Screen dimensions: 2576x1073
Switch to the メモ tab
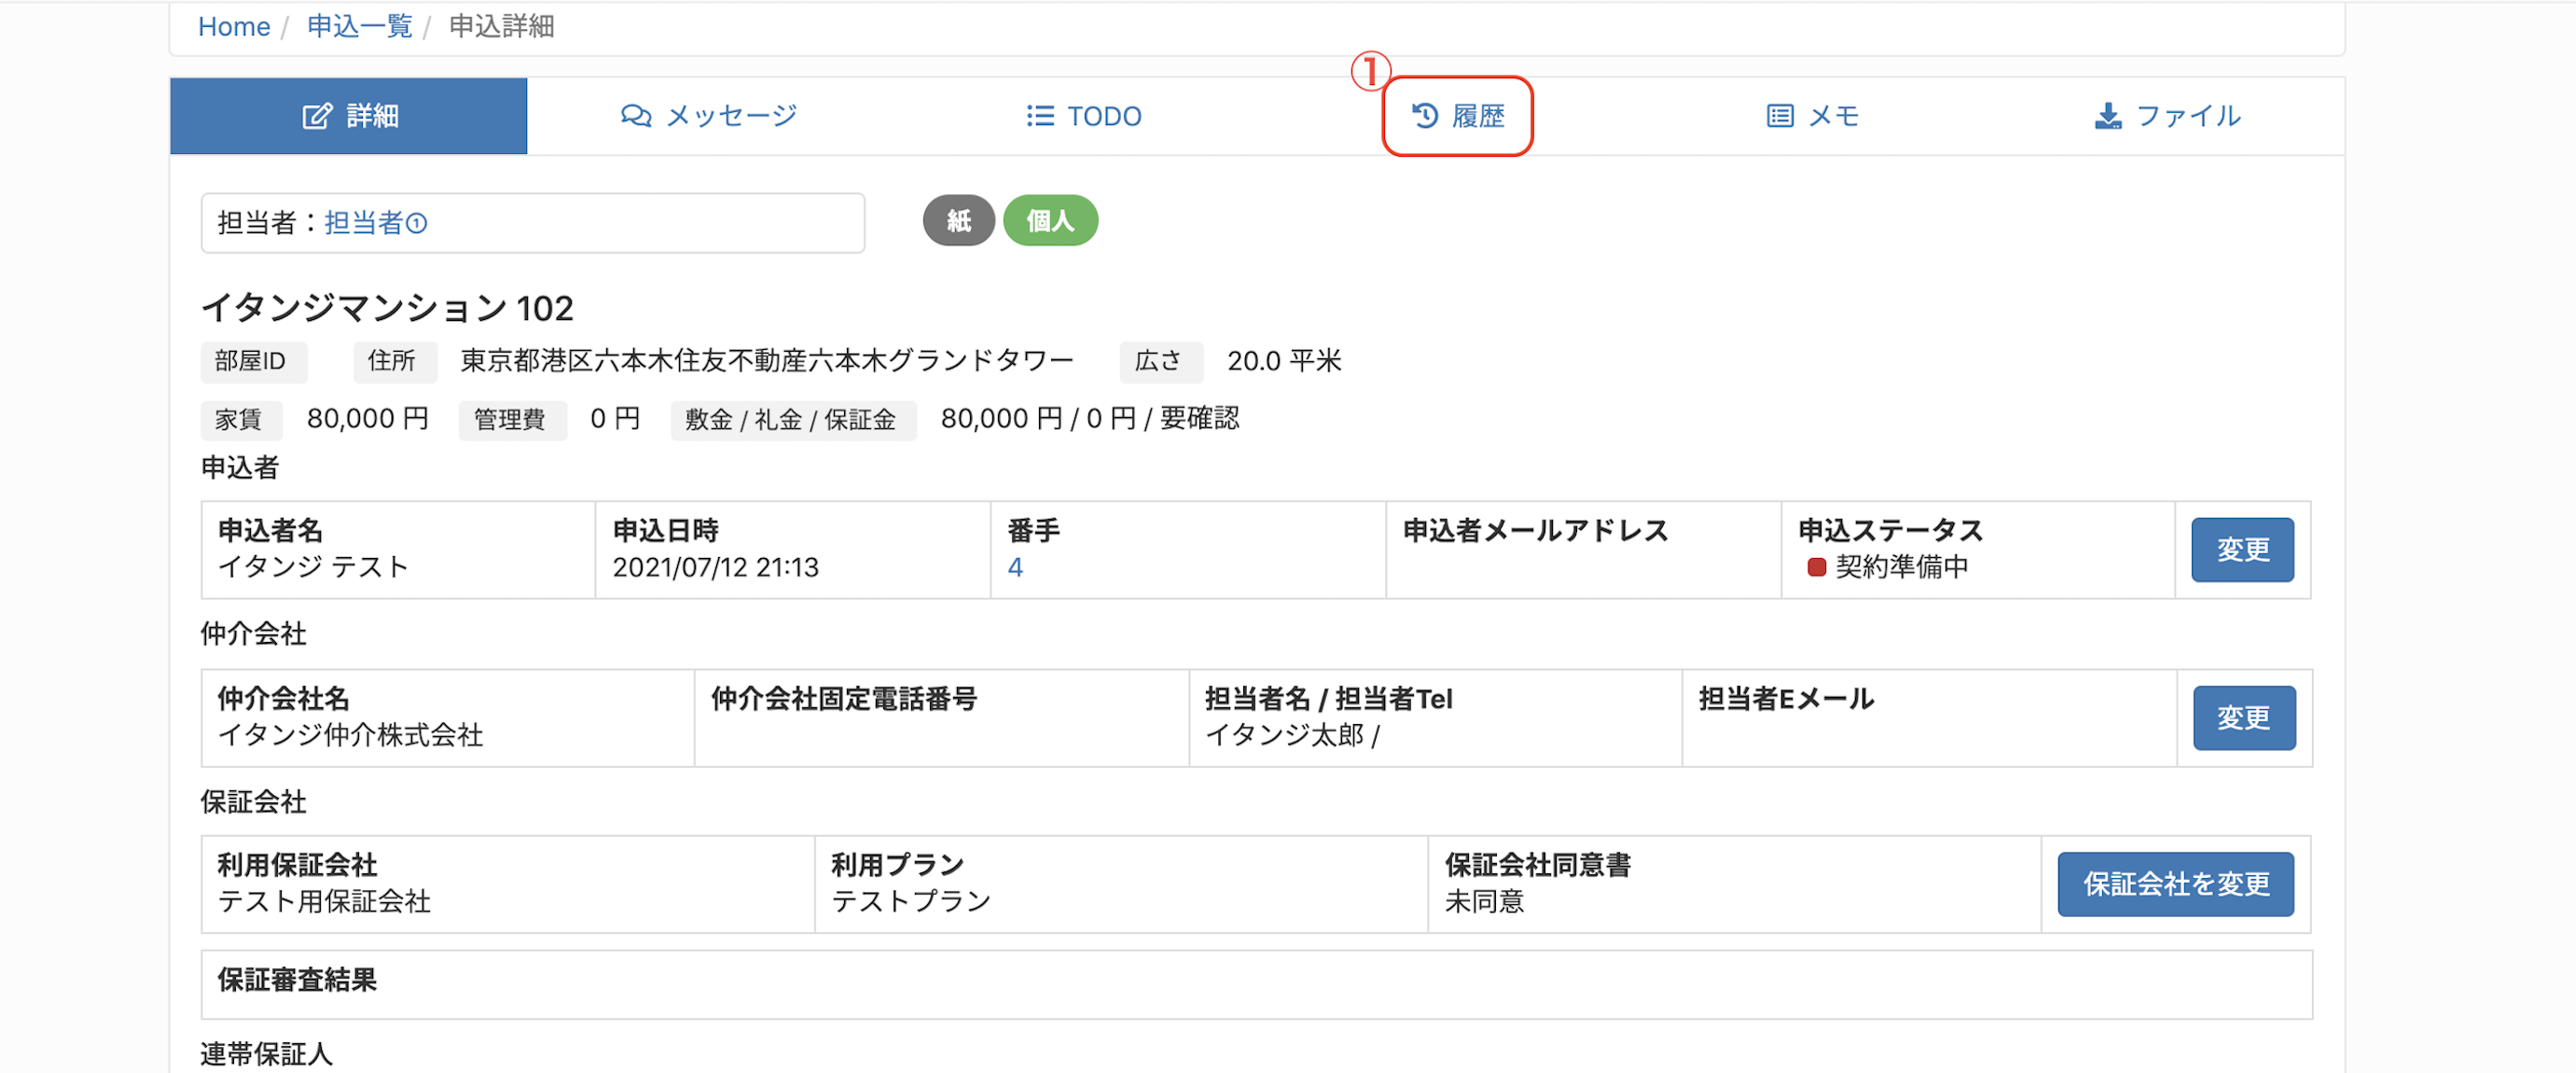(1811, 116)
